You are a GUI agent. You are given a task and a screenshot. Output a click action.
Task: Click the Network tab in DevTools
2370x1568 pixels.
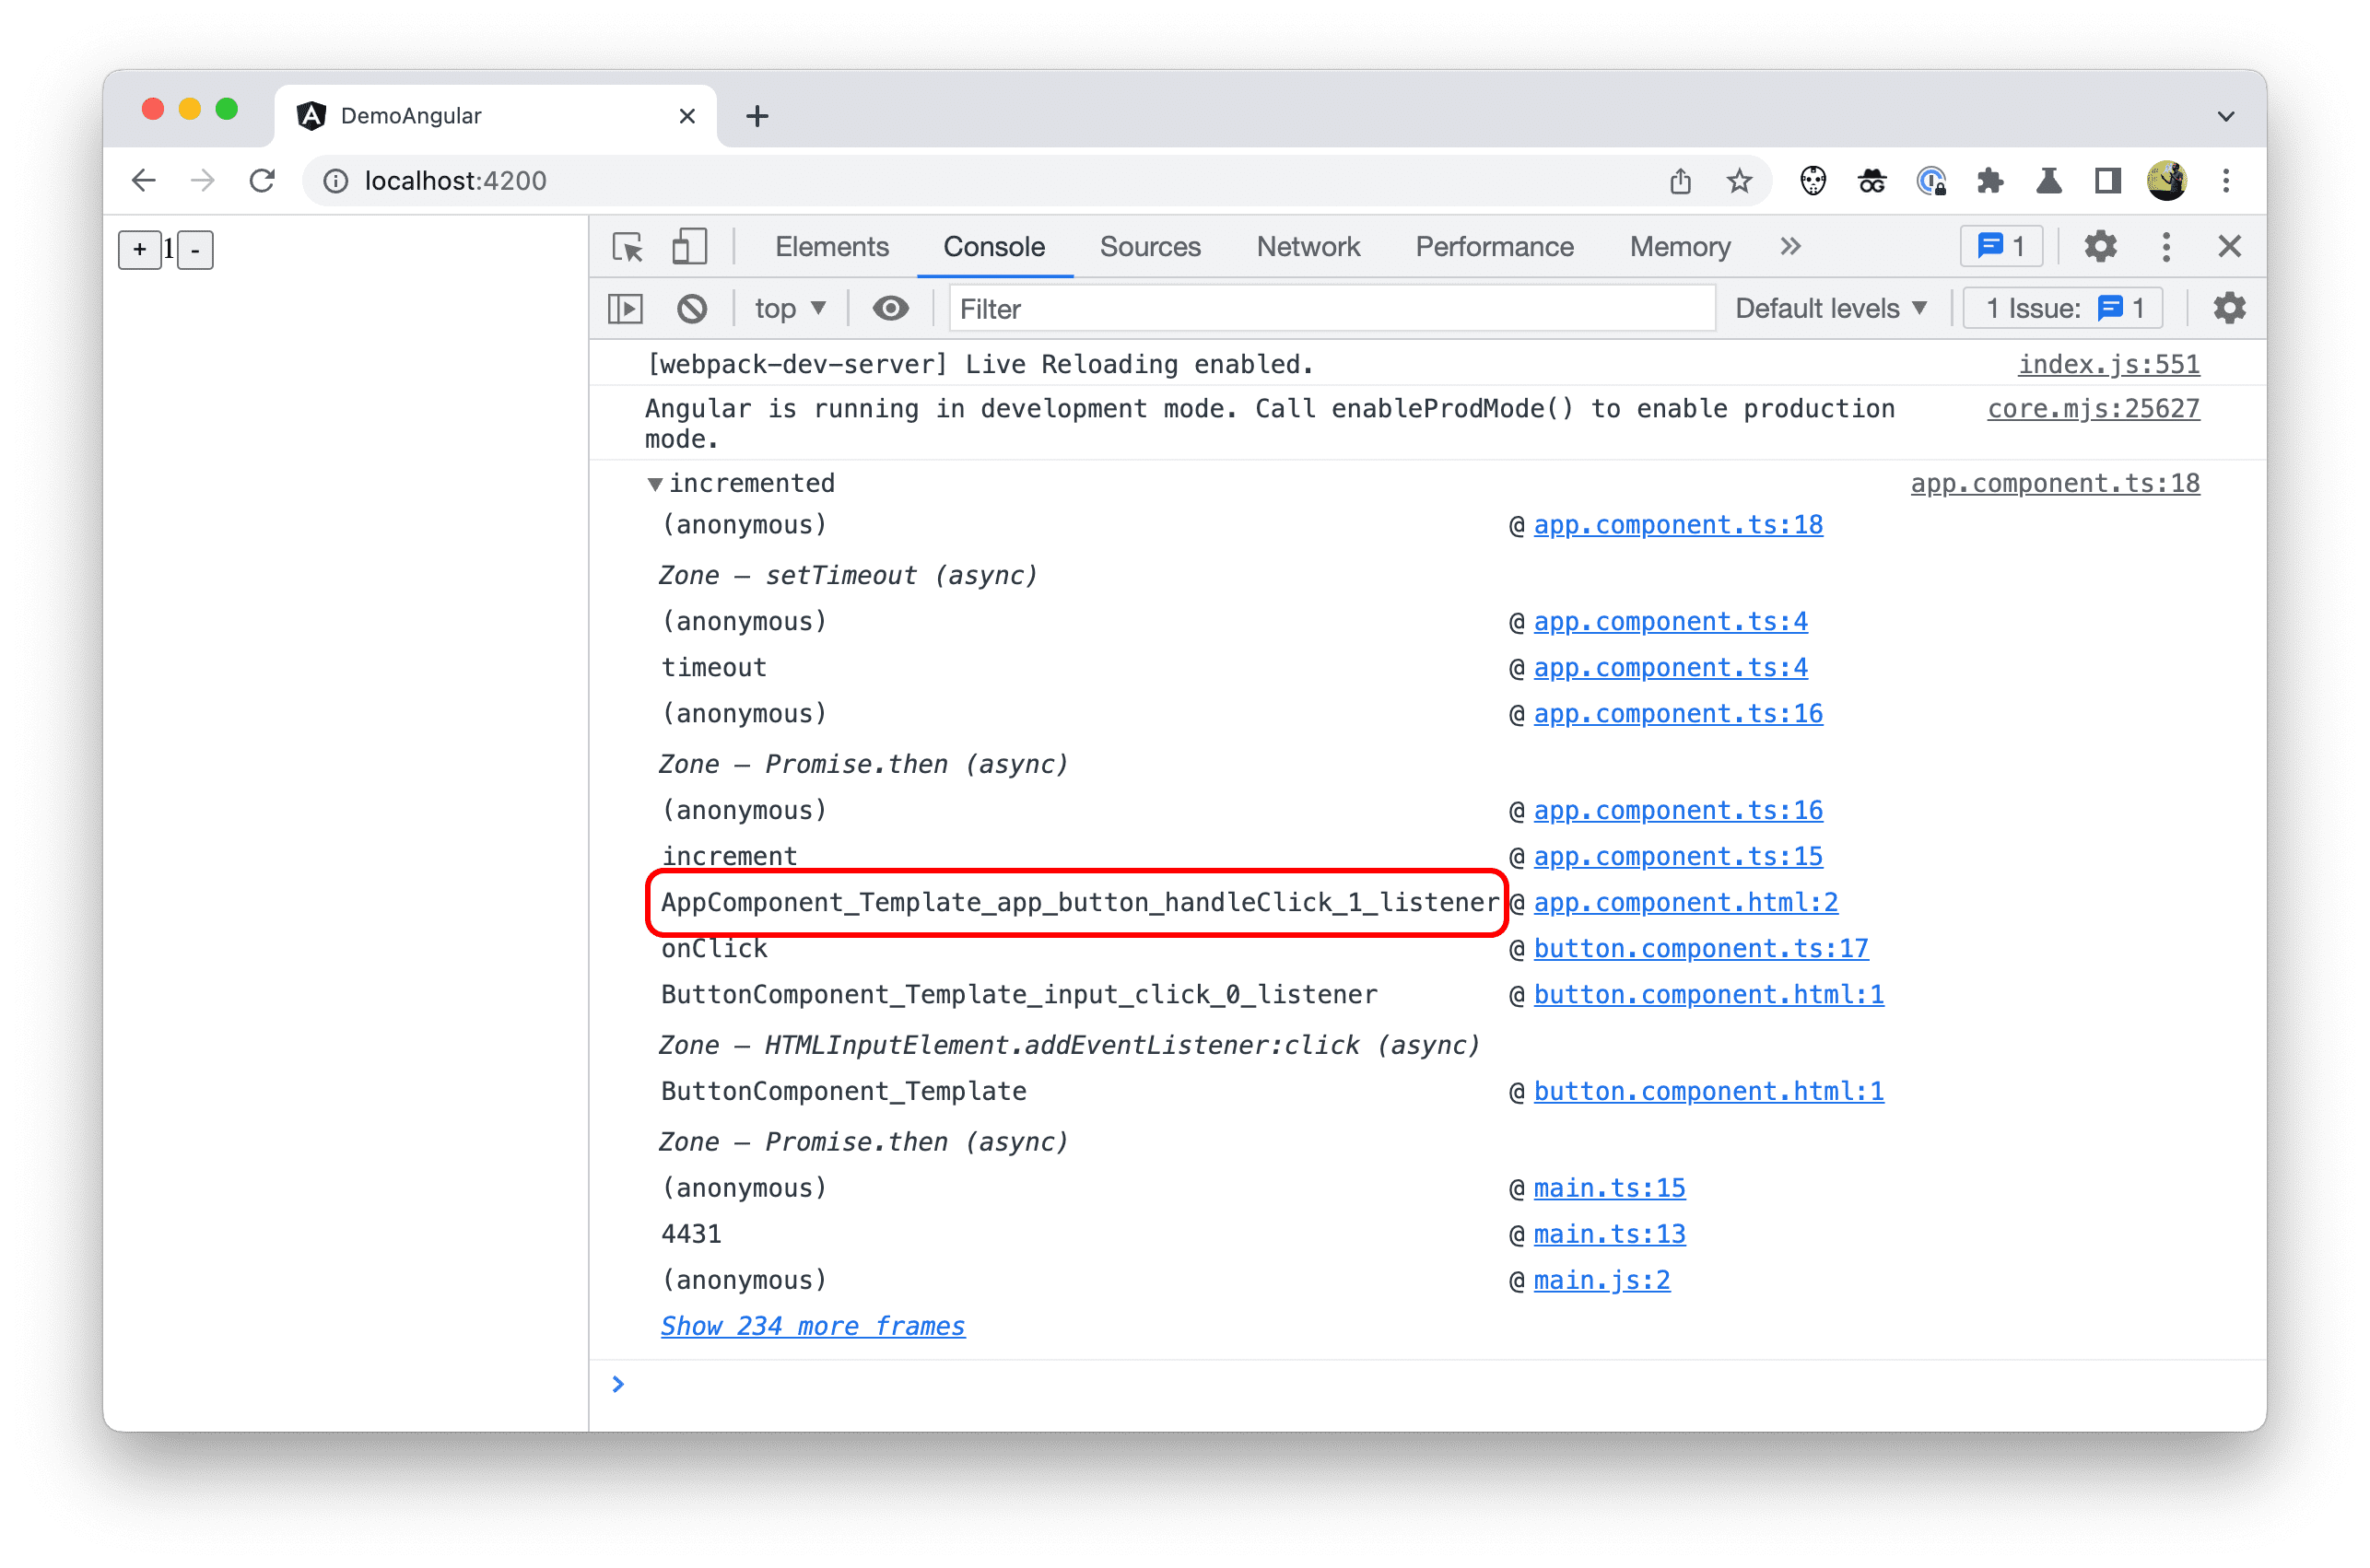click(1308, 245)
